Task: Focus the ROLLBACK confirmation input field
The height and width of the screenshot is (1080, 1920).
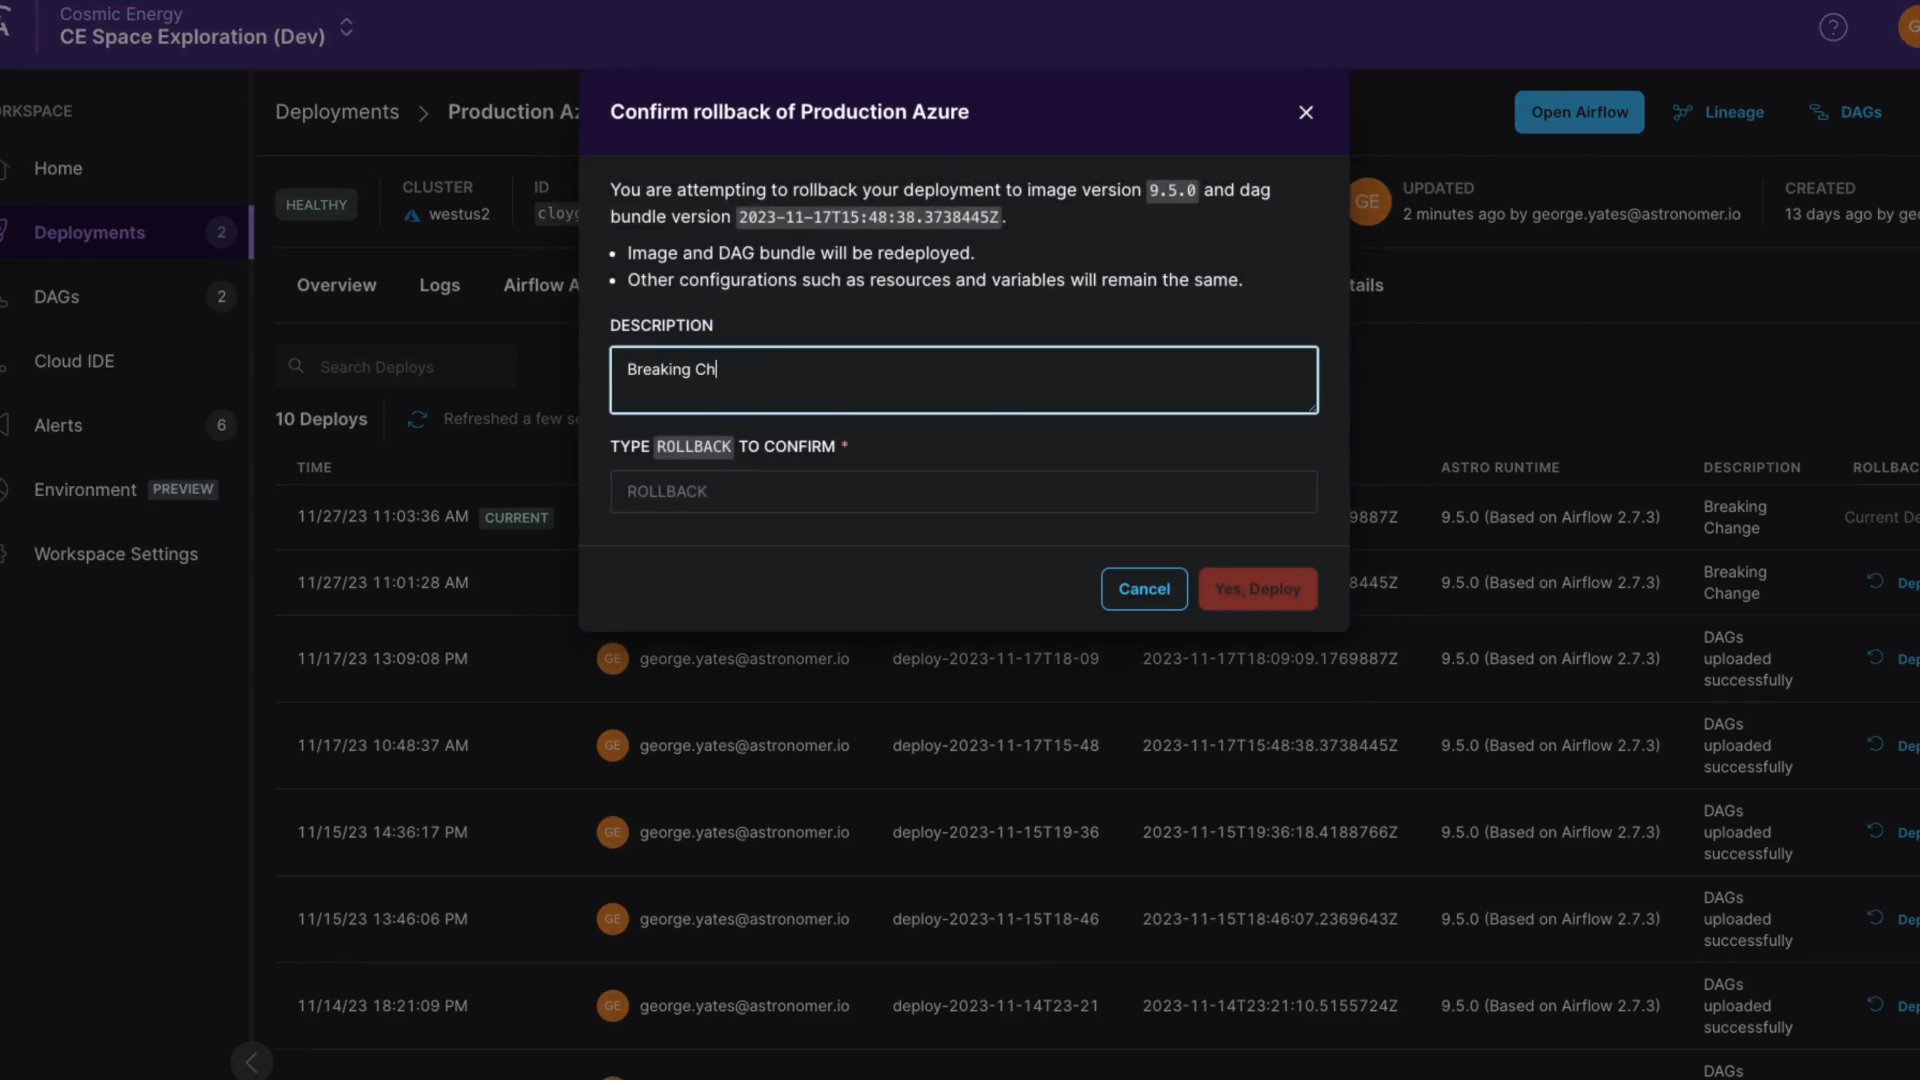Action: click(x=962, y=491)
